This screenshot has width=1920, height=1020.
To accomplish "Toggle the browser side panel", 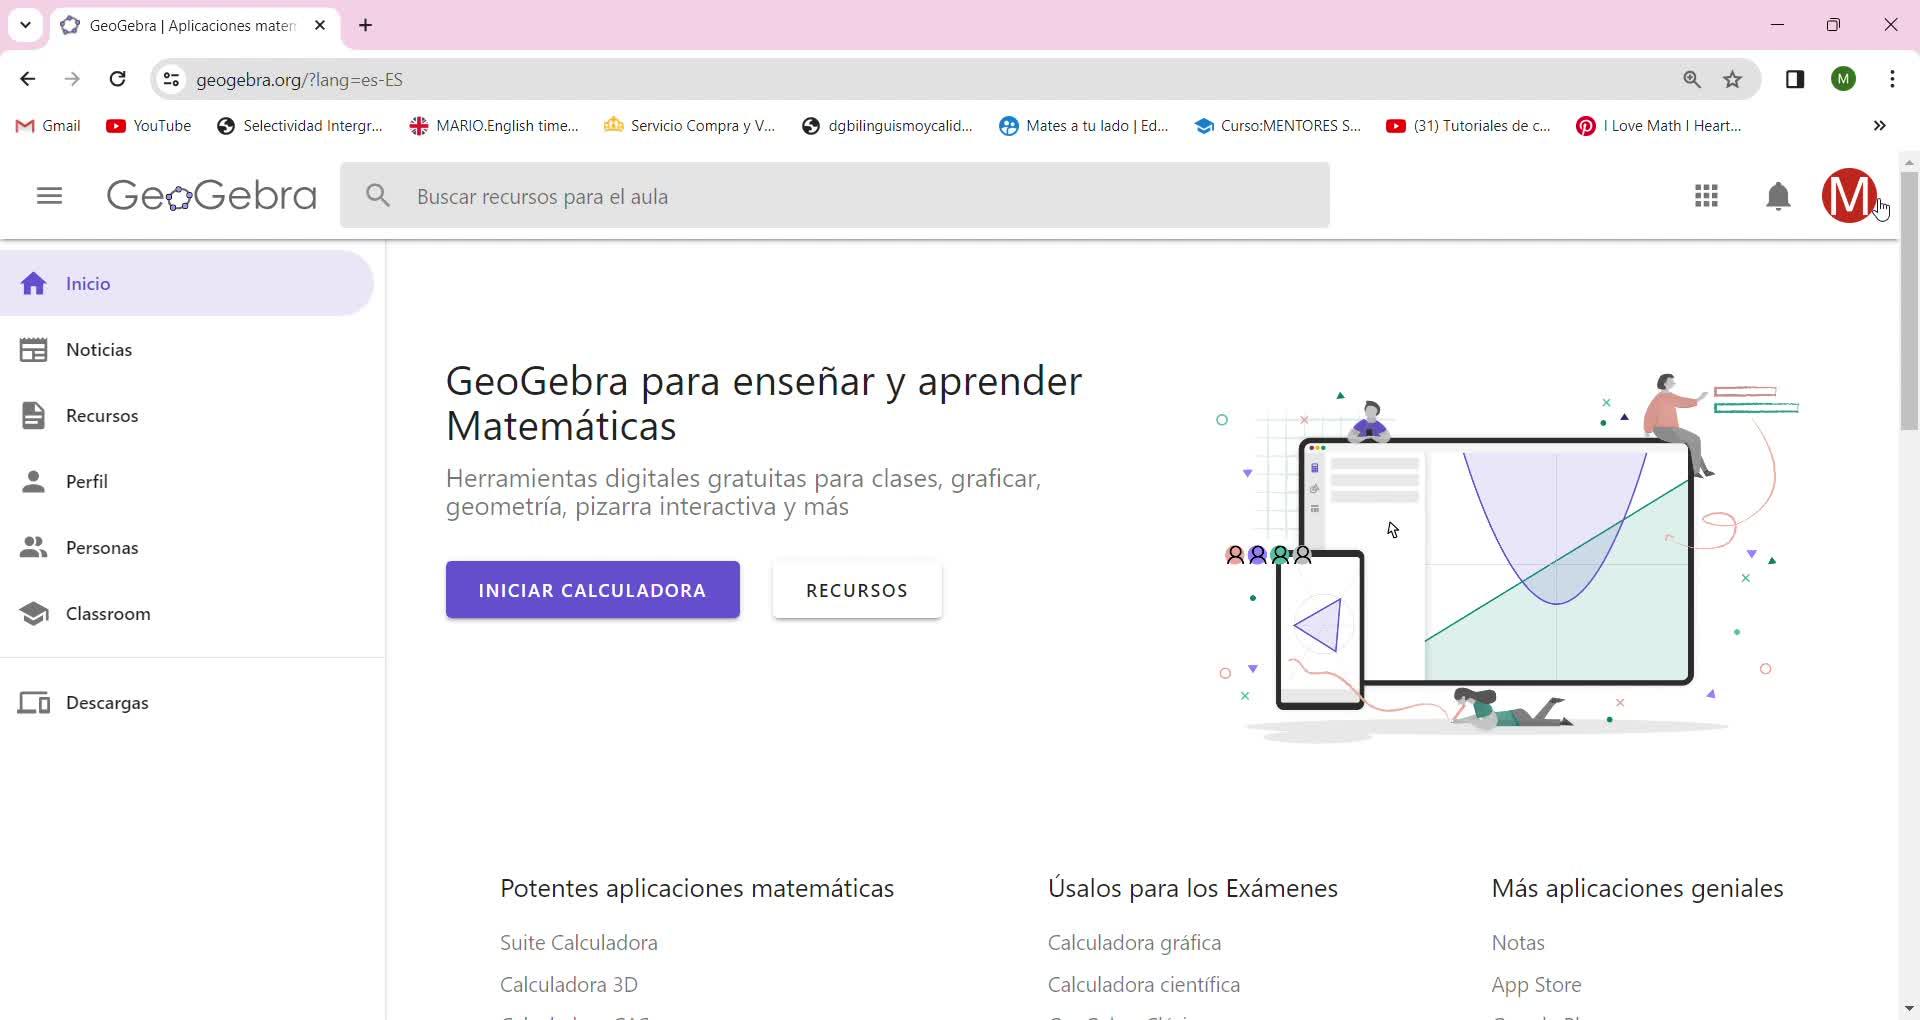I will (x=1795, y=79).
